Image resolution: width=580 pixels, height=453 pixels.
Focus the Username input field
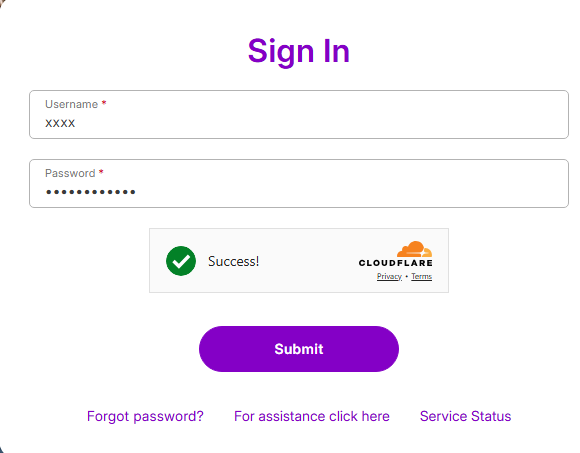click(299, 115)
